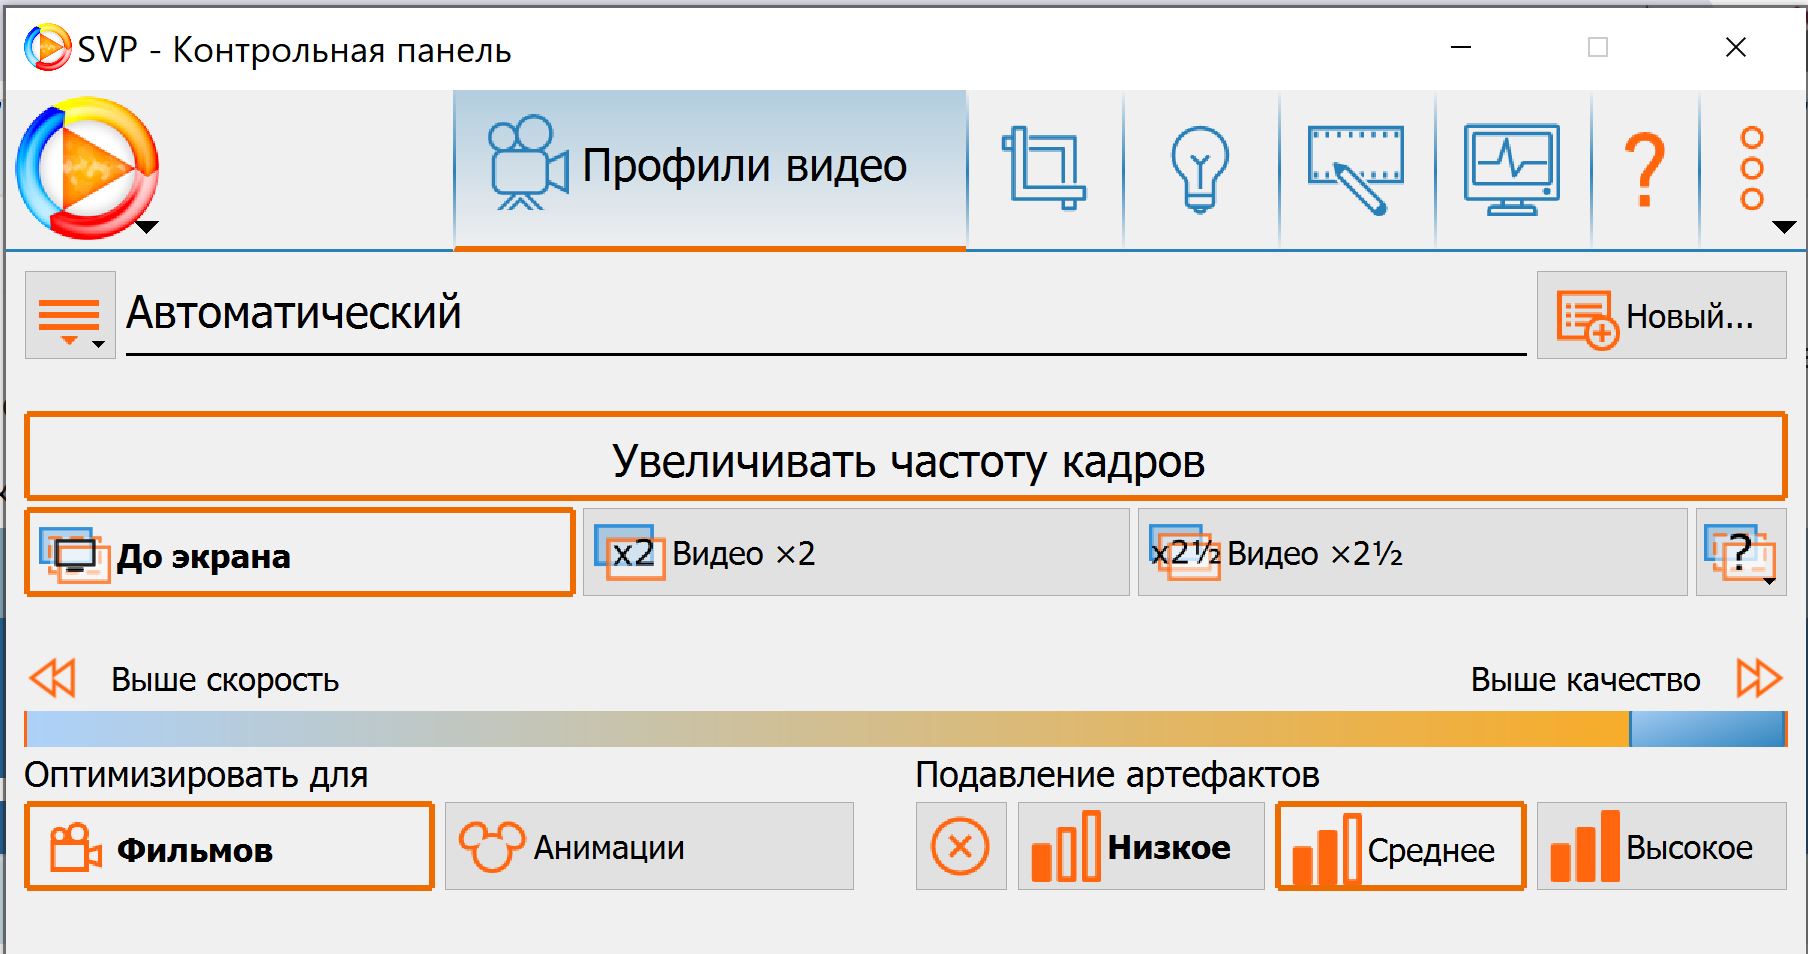This screenshot has height=954, width=1808.
Task: Switch to the 'Профили видео' tab
Action: click(710, 168)
